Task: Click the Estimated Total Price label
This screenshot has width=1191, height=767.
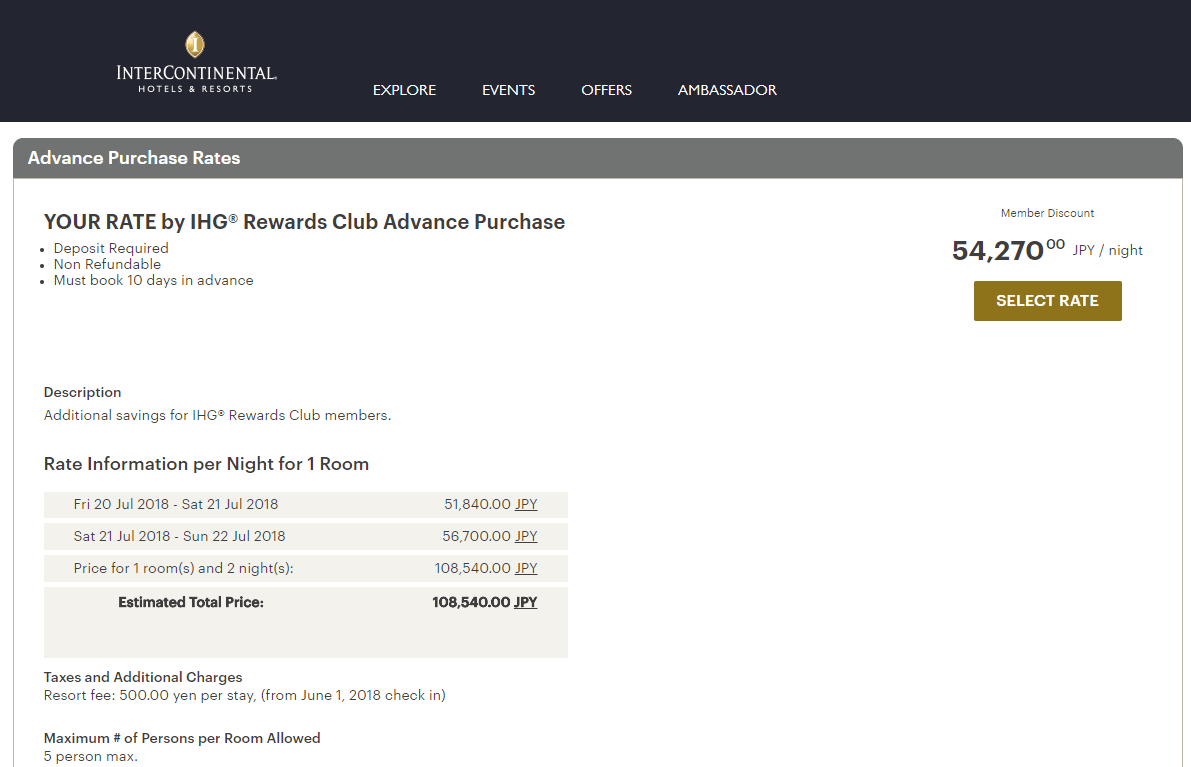Action: [x=191, y=602]
